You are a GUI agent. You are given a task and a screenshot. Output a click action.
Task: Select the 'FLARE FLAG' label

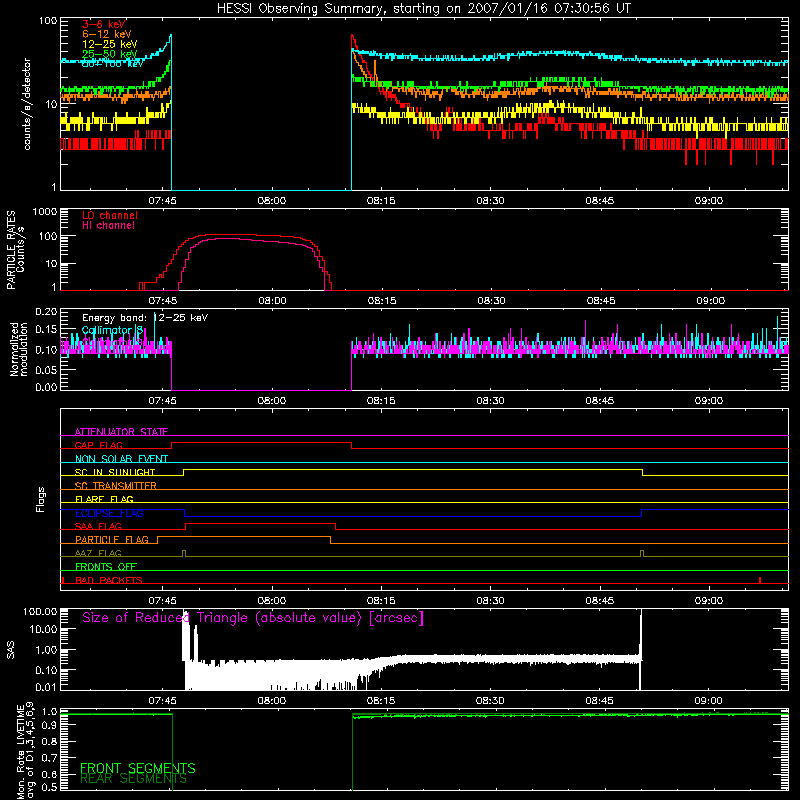tap(104, 499)
